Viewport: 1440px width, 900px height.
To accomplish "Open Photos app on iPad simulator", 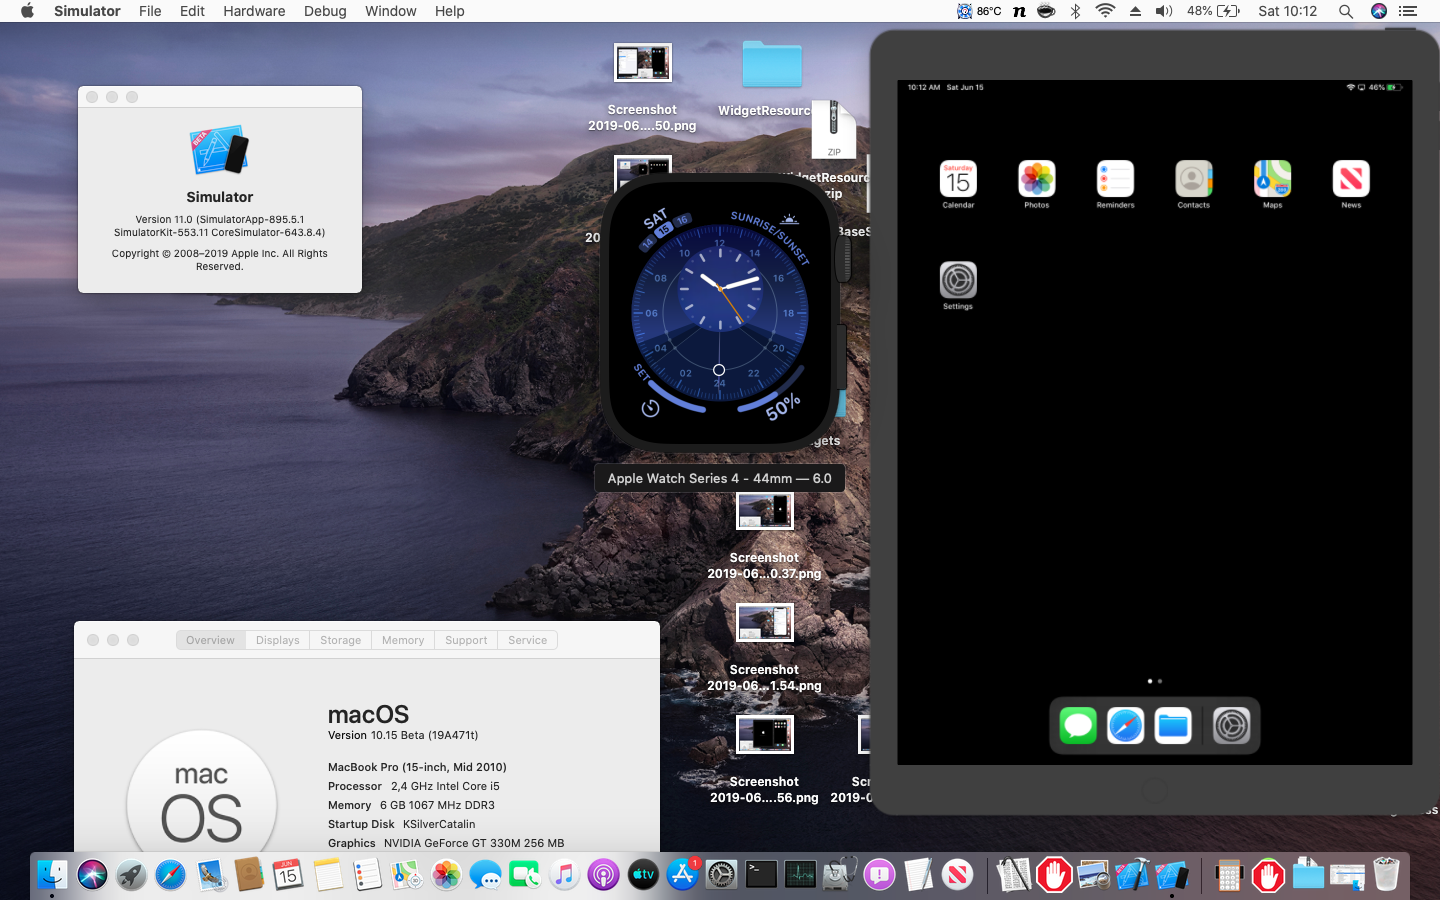I will coord(1037,179).
